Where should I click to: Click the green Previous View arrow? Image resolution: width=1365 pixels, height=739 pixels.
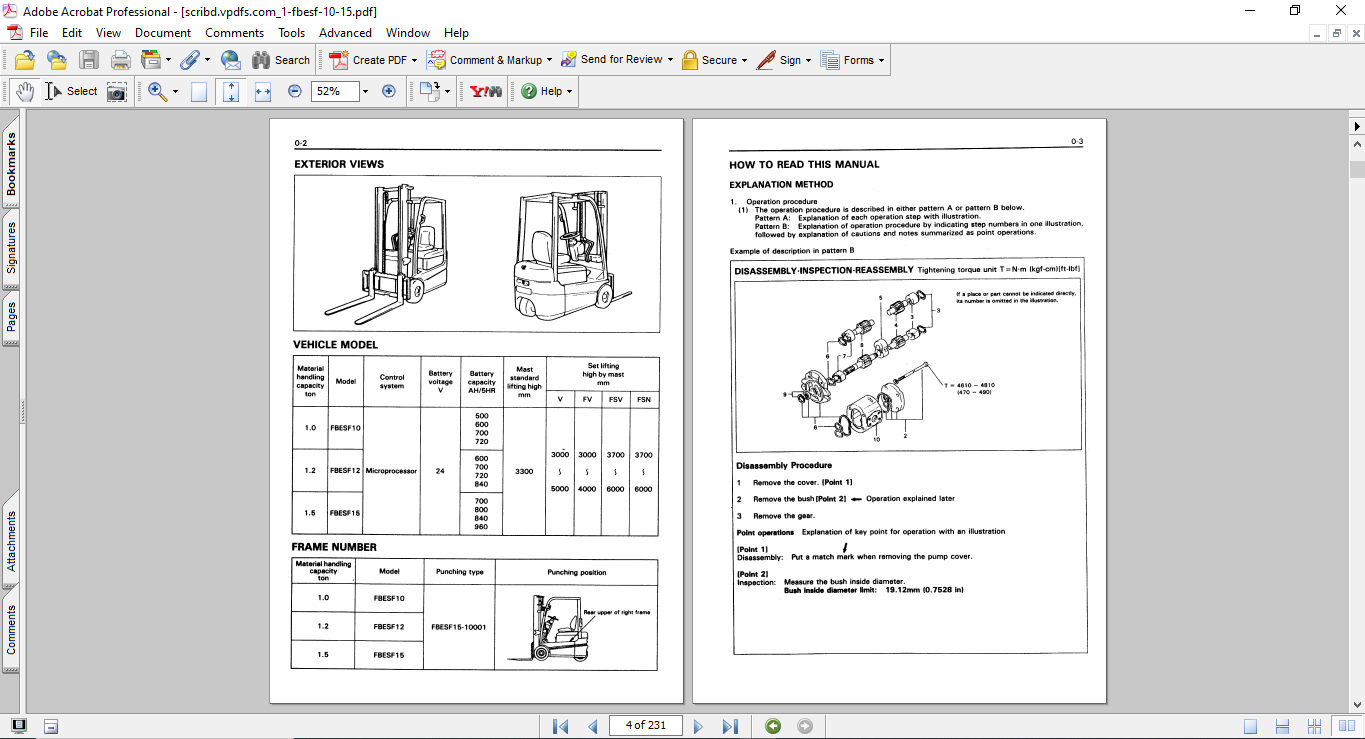click(773, 726)
